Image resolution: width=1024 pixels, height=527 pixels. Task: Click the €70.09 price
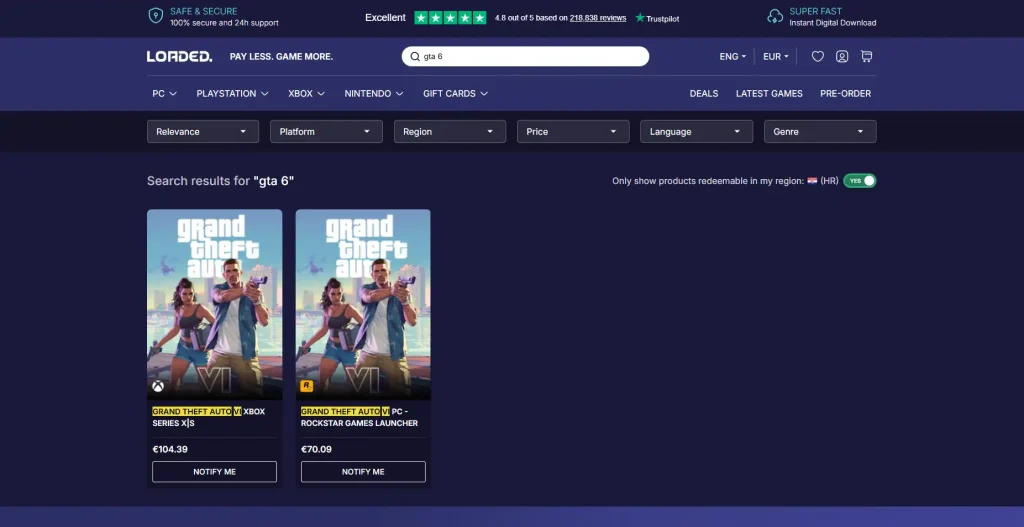pos(317,449)
